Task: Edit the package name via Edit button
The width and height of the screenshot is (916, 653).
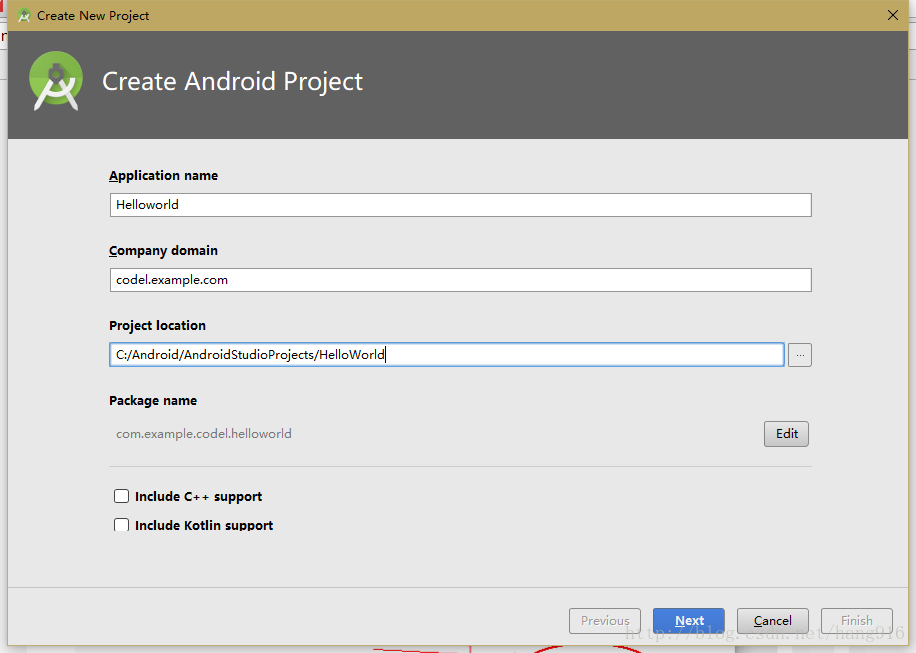Action: (x=786, y=434)
